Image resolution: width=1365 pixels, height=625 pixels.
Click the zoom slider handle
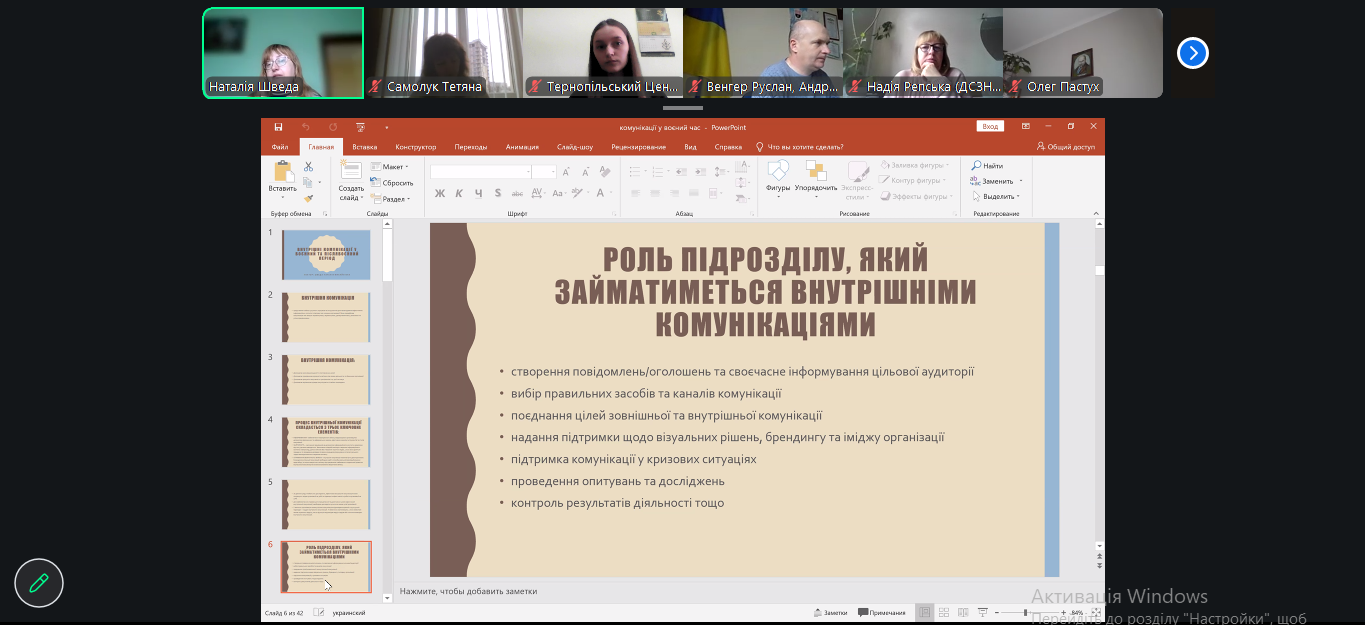point(1025,612)
